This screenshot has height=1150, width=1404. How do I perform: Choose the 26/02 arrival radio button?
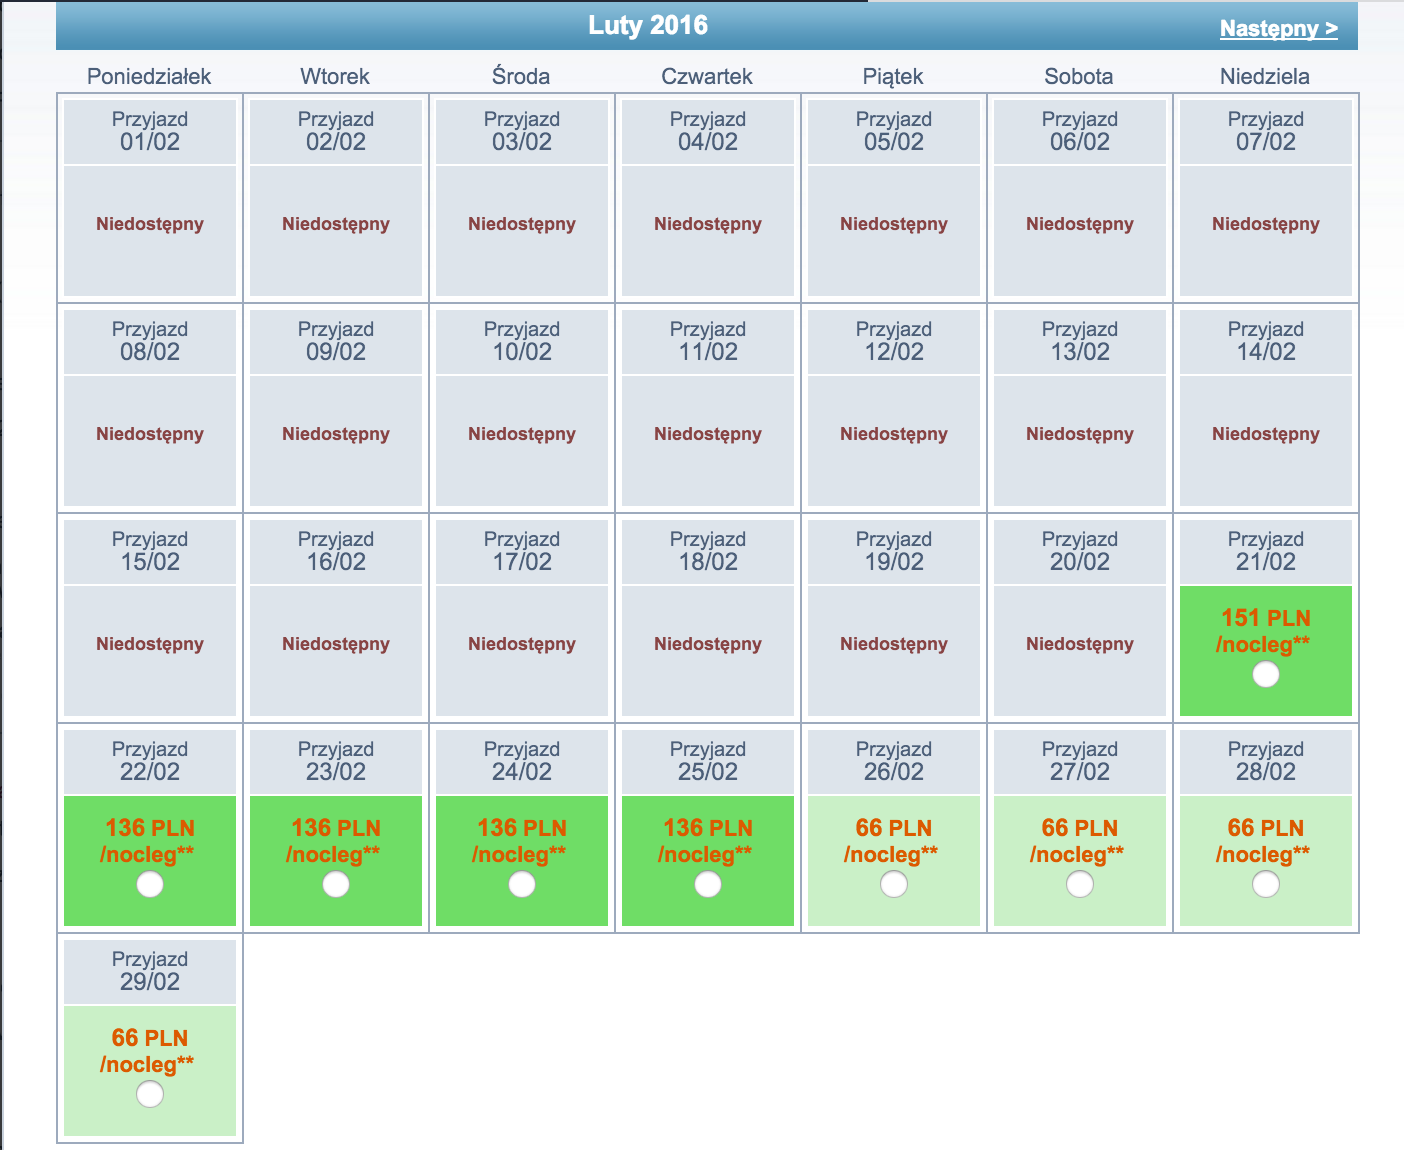894,884
